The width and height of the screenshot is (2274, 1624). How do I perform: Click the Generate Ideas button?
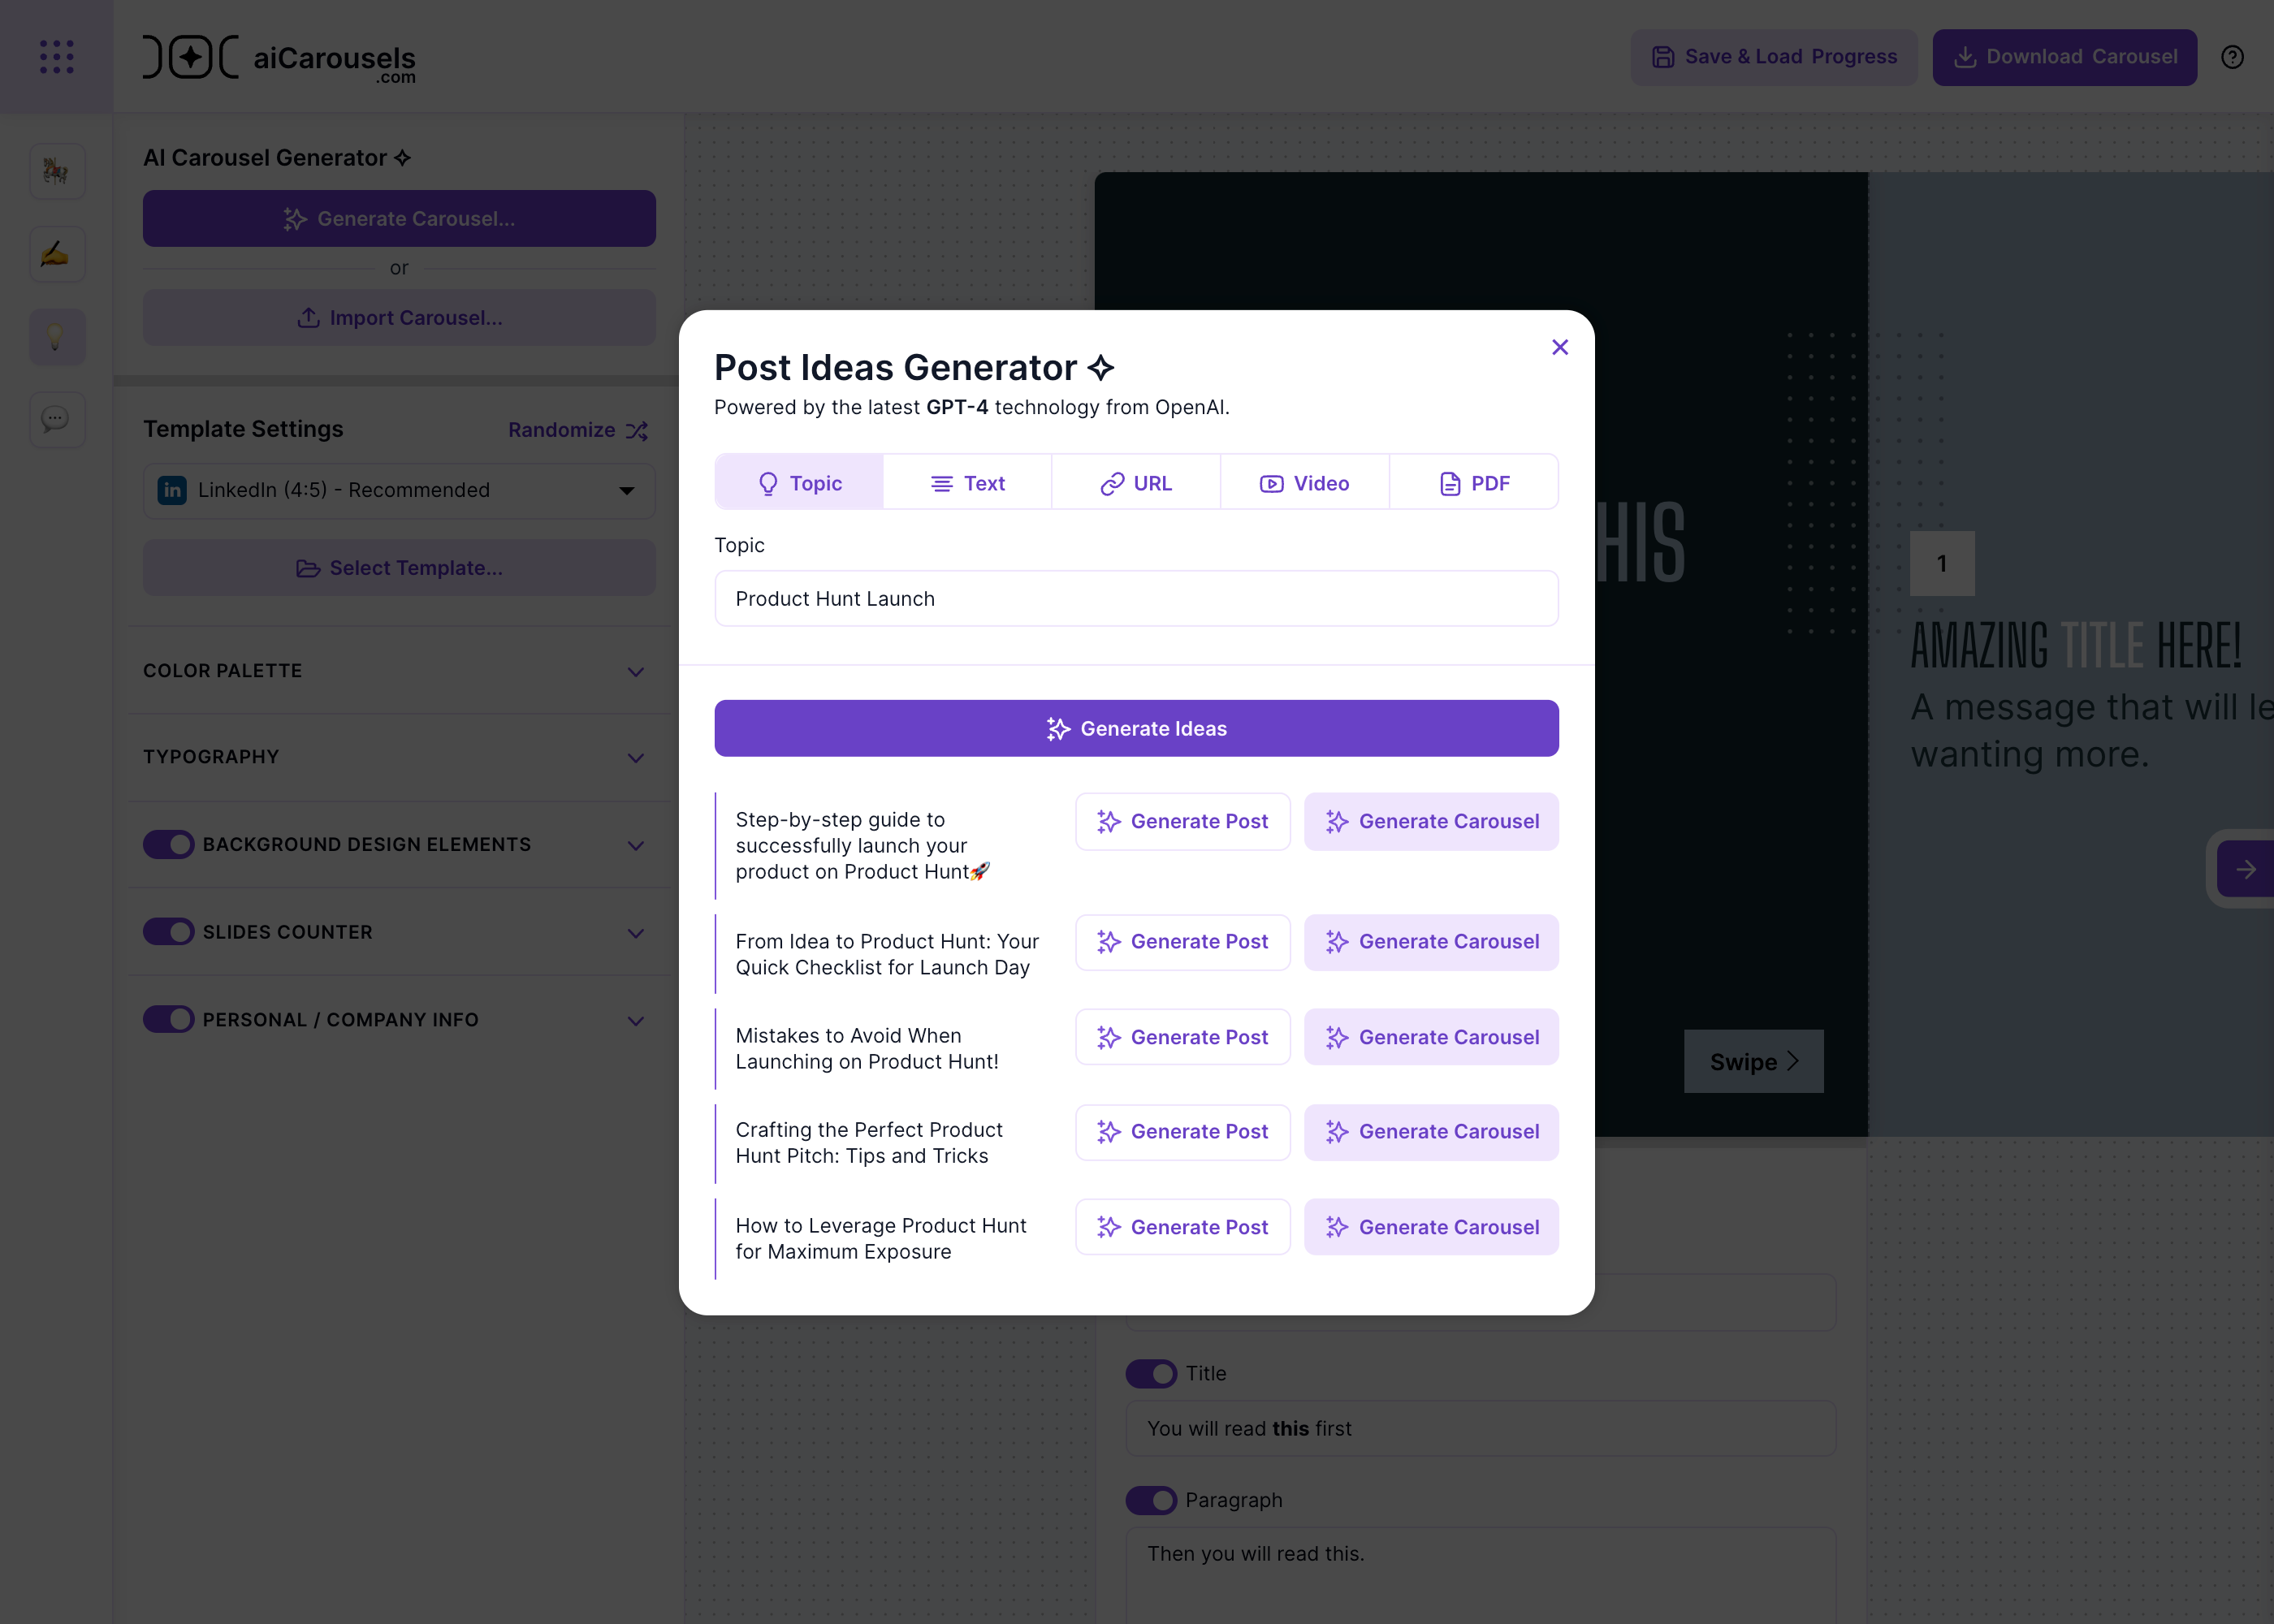click(1136, 728)
